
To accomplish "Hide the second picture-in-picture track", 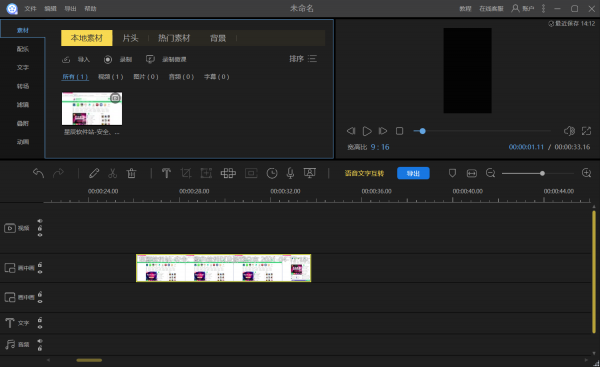I will tap(40, 301).
